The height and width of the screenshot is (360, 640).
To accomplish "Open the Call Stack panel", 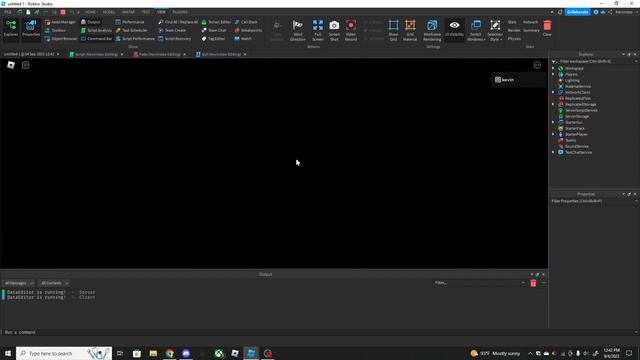I will coord(246,22).
